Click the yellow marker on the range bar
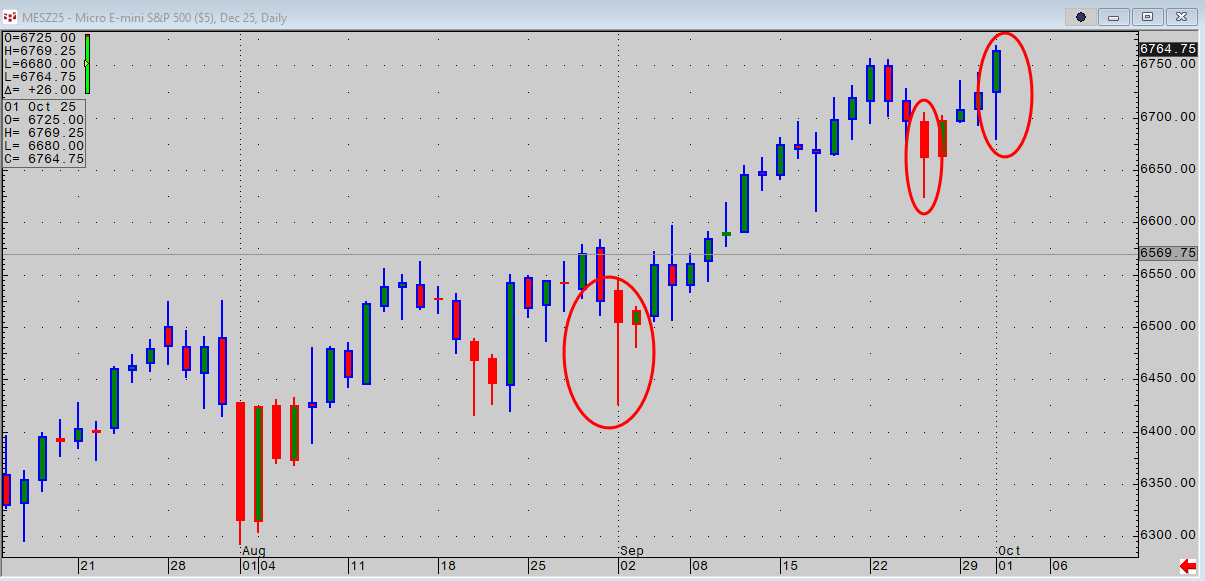Image resolution: width=1205 pixels, height=581 pixels. (87, 63)
